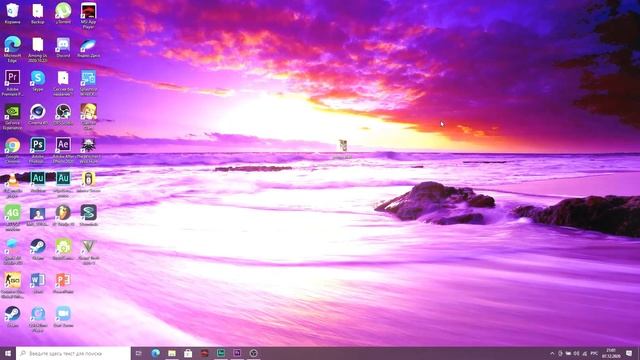Open Microsoft Edge from the taskbar
The height and width of the screenshot is (360, 640).
(x=156, y=353)
